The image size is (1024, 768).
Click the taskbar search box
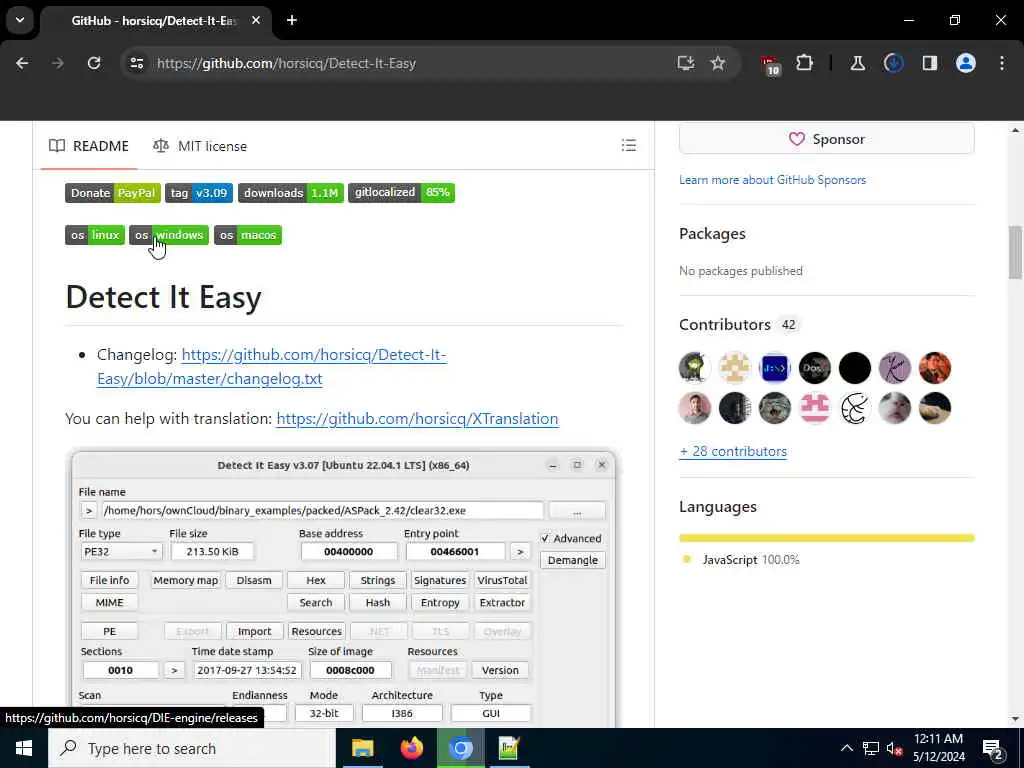click(191, 748)
